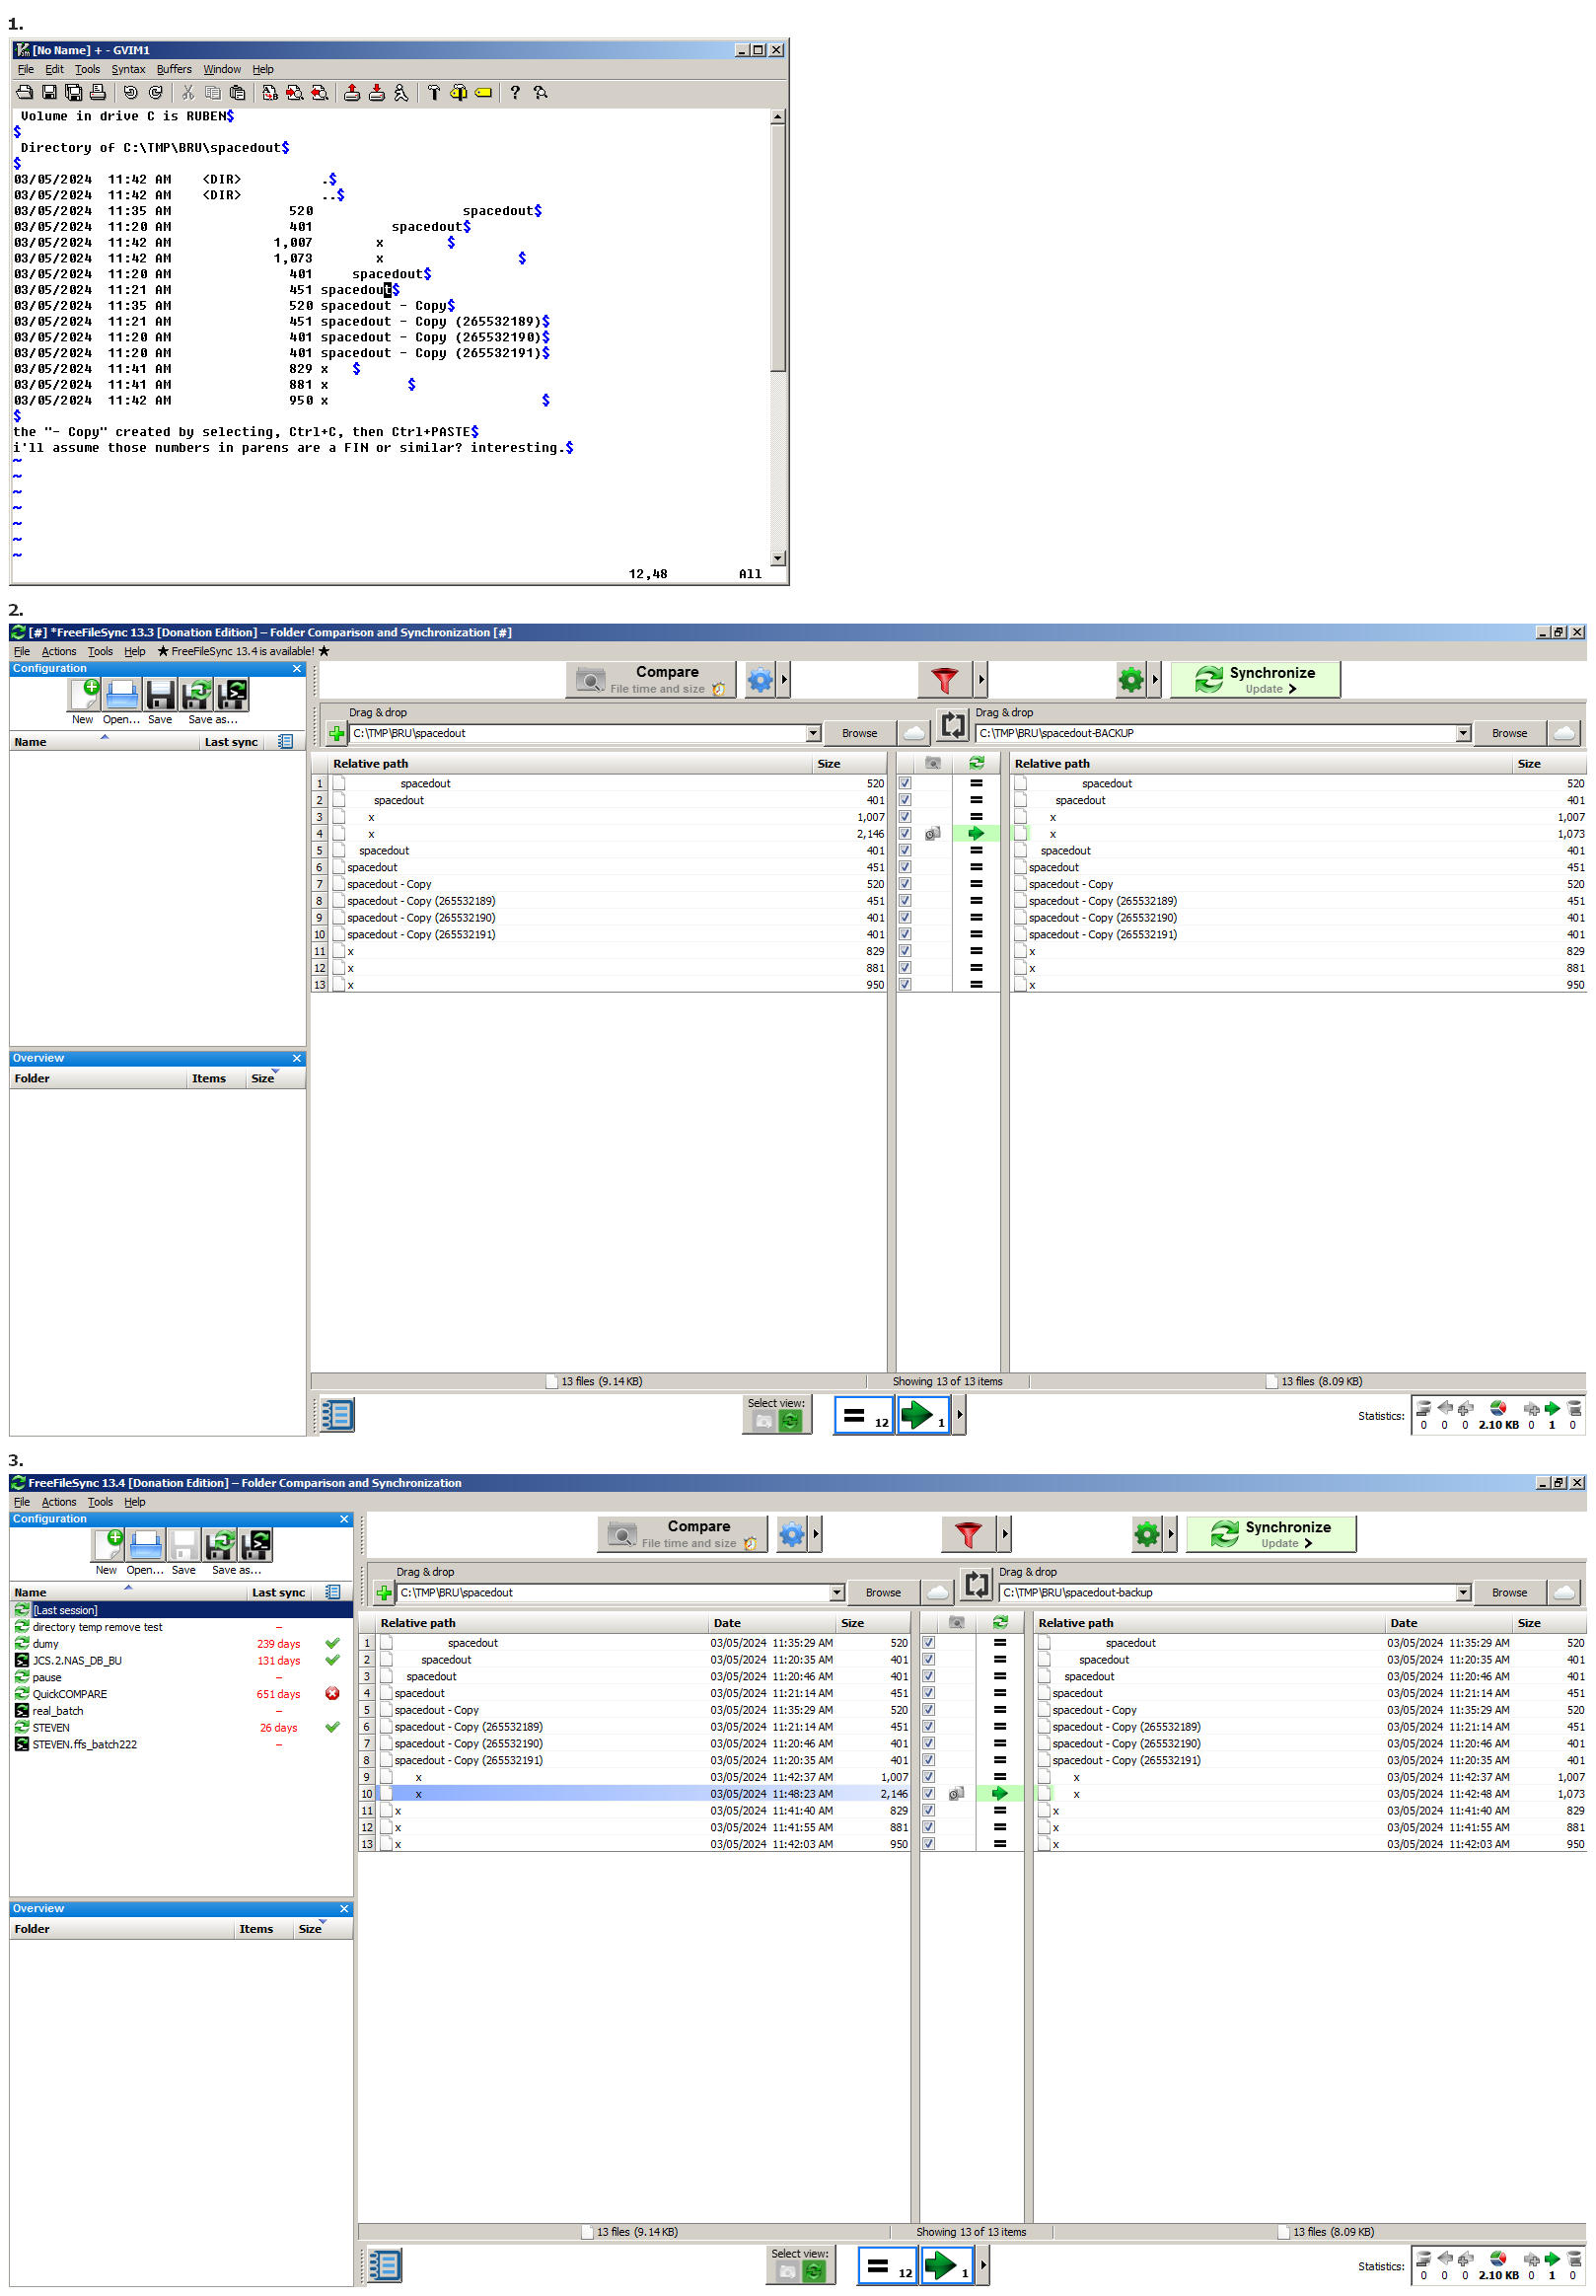Toggle equal-items view button showing 12 in FreeFileSync 13.3
The height and width of the screenshot is (2296, 1596).
pyautogui.click(x=864, y=1415)
